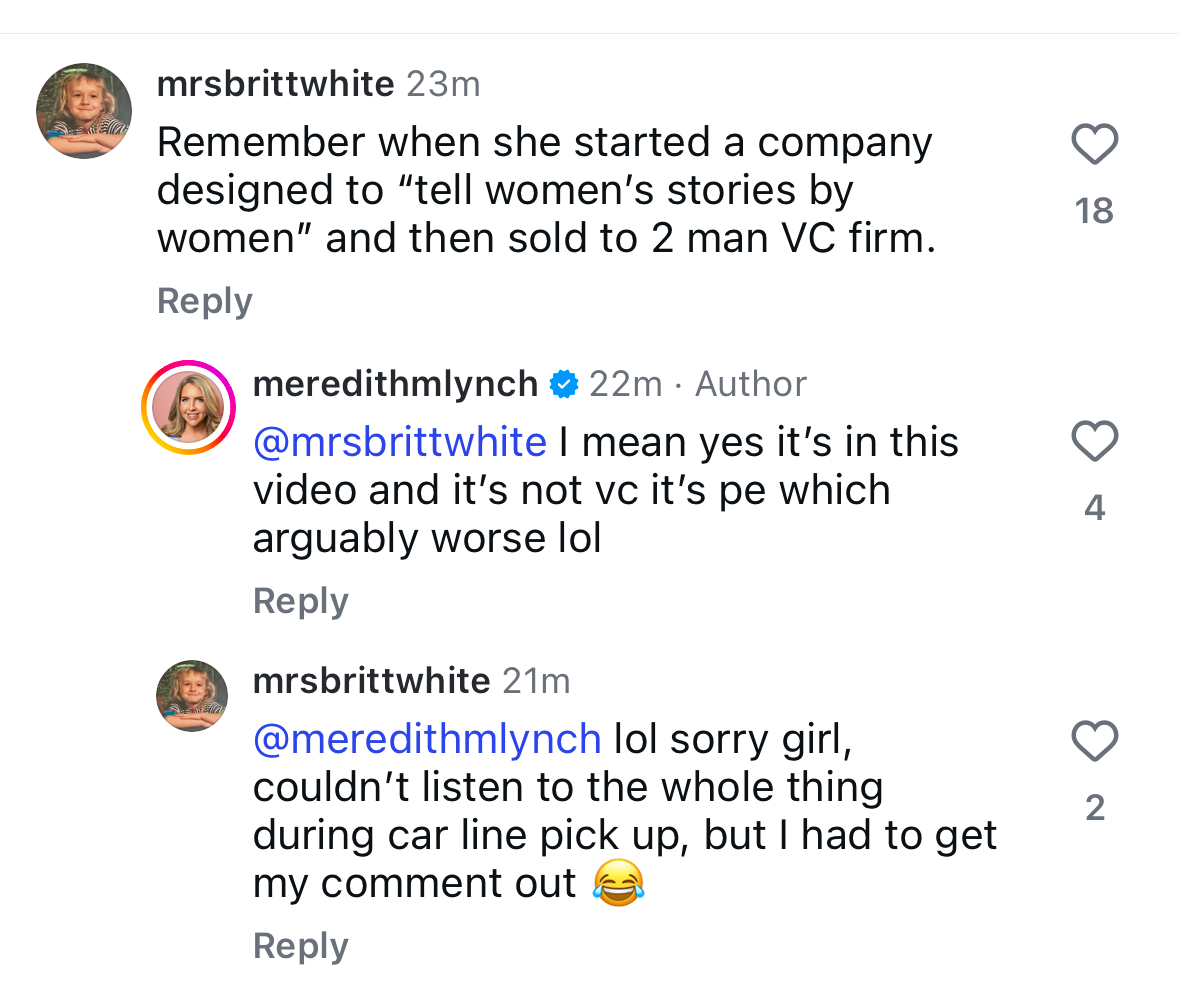The width and height of the screenshot is (1179, 987).
Task: Reply to the 21m comment by mrsbrittwhite
Action: (x=301, y=946)
